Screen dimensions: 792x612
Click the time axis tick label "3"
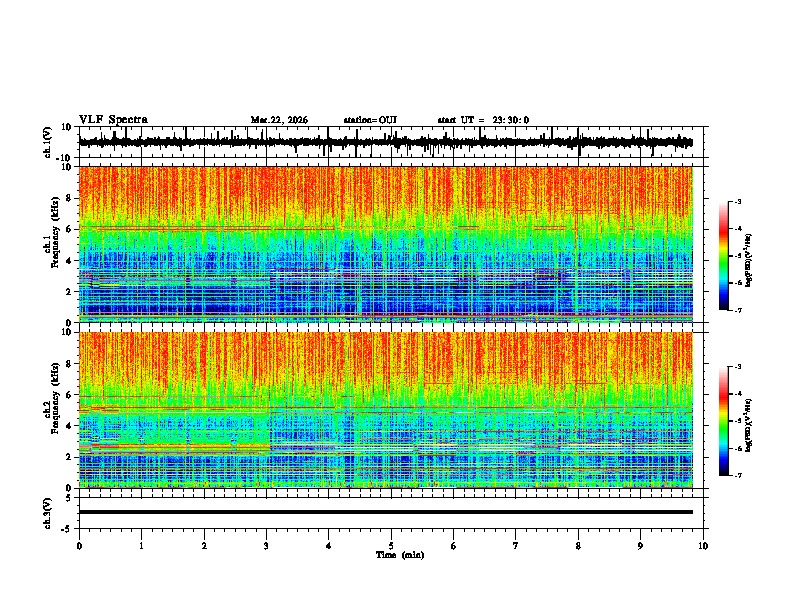(266, 546)
